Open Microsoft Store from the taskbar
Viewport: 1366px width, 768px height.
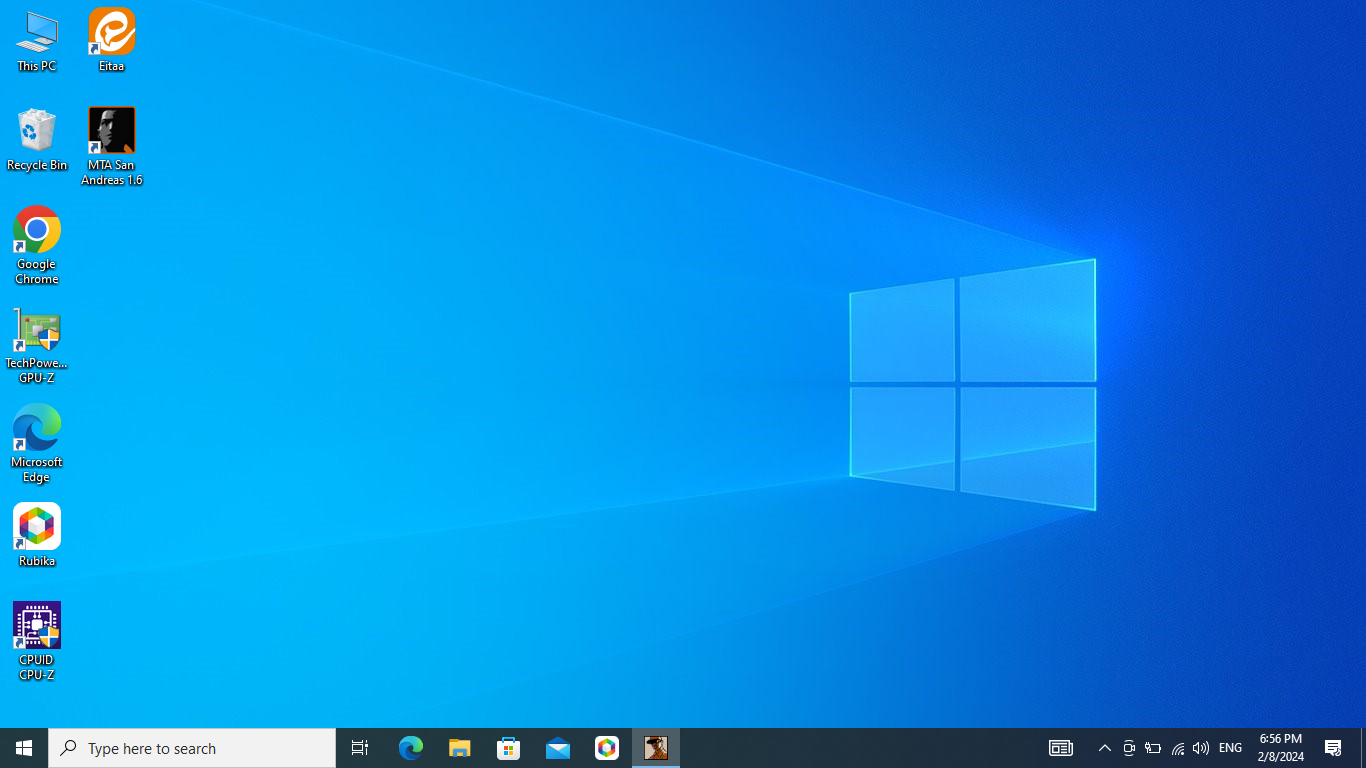[509, 748]
